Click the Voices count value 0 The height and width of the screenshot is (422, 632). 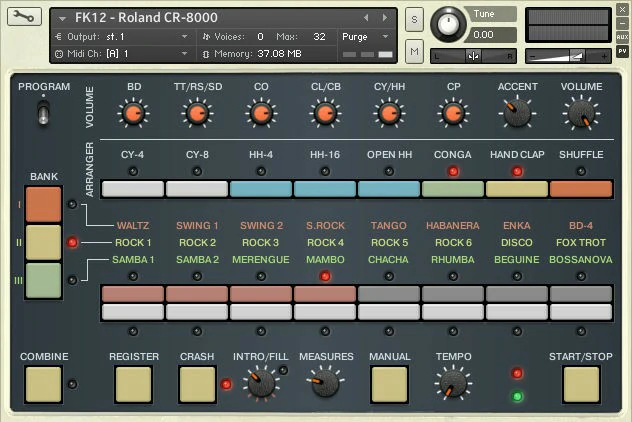click(x=260, y=37)
